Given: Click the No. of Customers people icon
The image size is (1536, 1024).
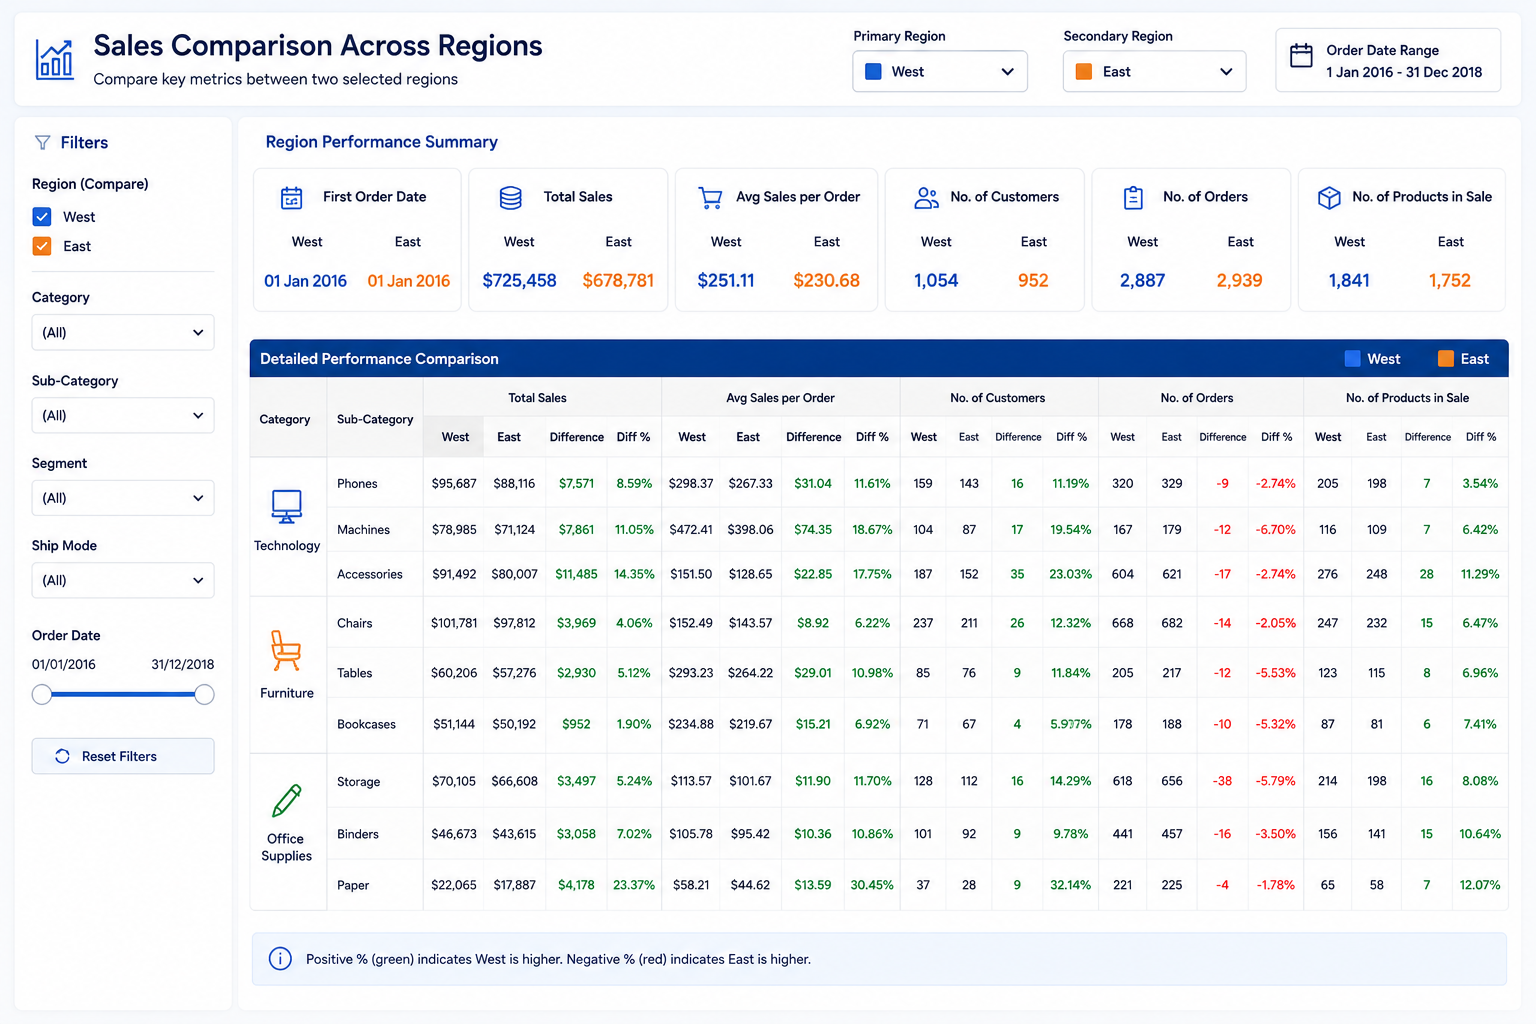Looking at the screenshot, I should click(926, 198).
